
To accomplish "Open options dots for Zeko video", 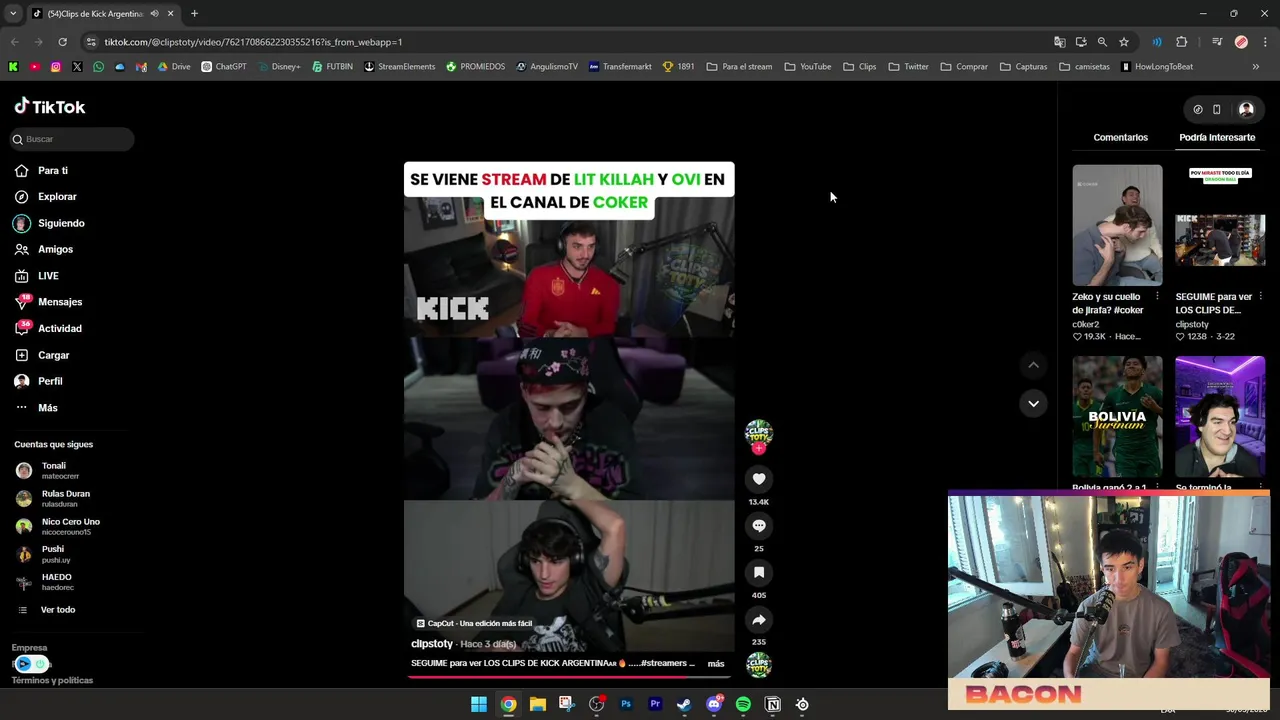I will pos(1157,297).
